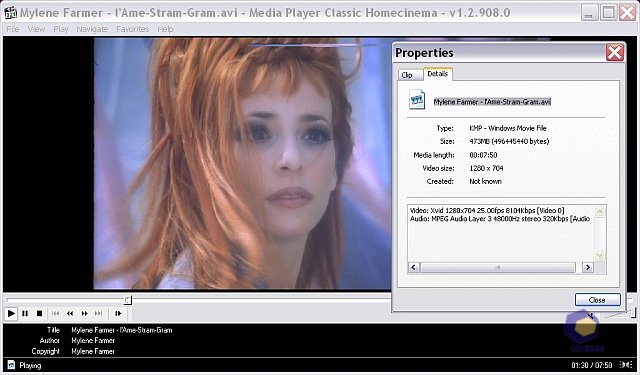This screenshot has width=640, height=375.
Task: Pause the video playback
Action: click(x=25, y=313)
